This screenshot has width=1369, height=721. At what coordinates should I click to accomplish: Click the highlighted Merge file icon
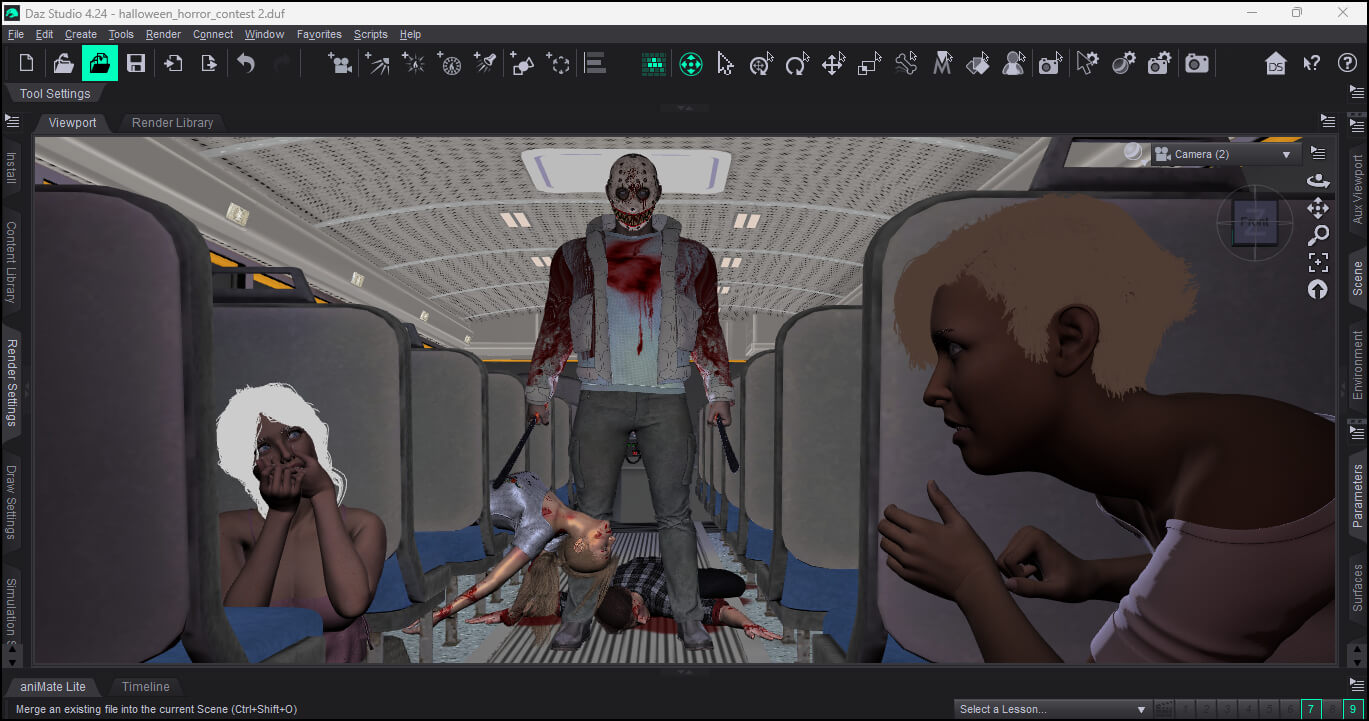click(x=100, y=64)
